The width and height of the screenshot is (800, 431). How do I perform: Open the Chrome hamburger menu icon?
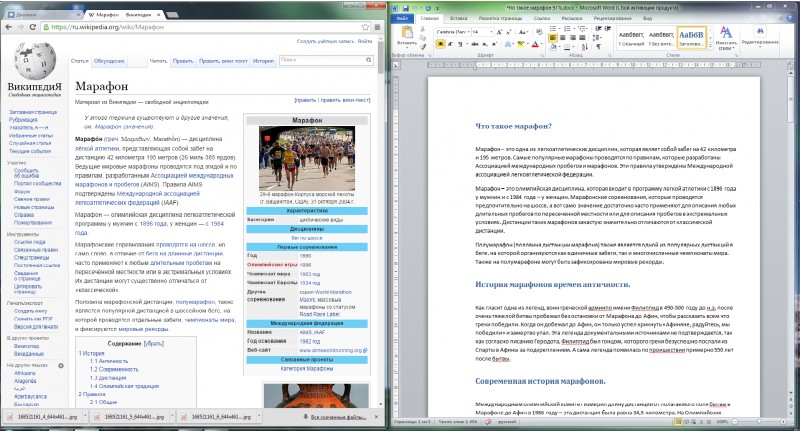point(378,27)
